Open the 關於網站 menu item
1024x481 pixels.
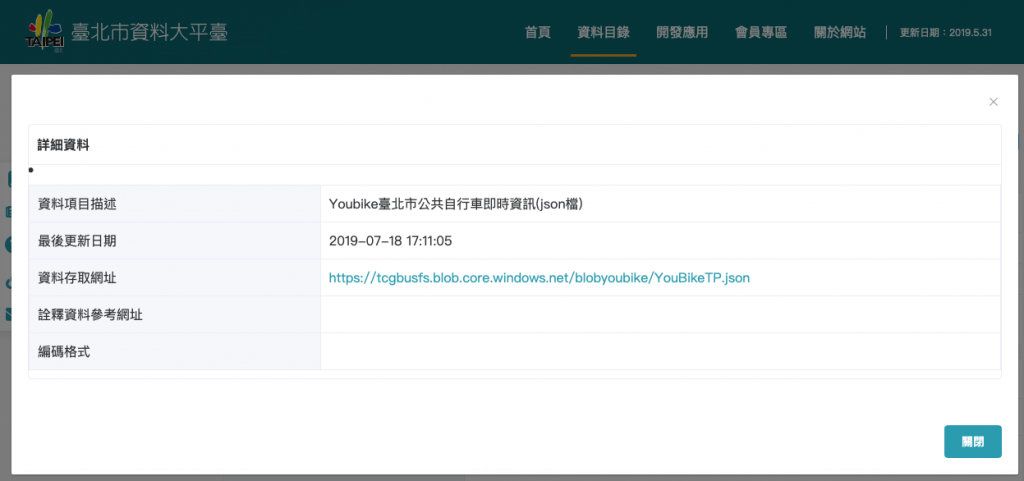pyautogui.click(x=840, y=33)
